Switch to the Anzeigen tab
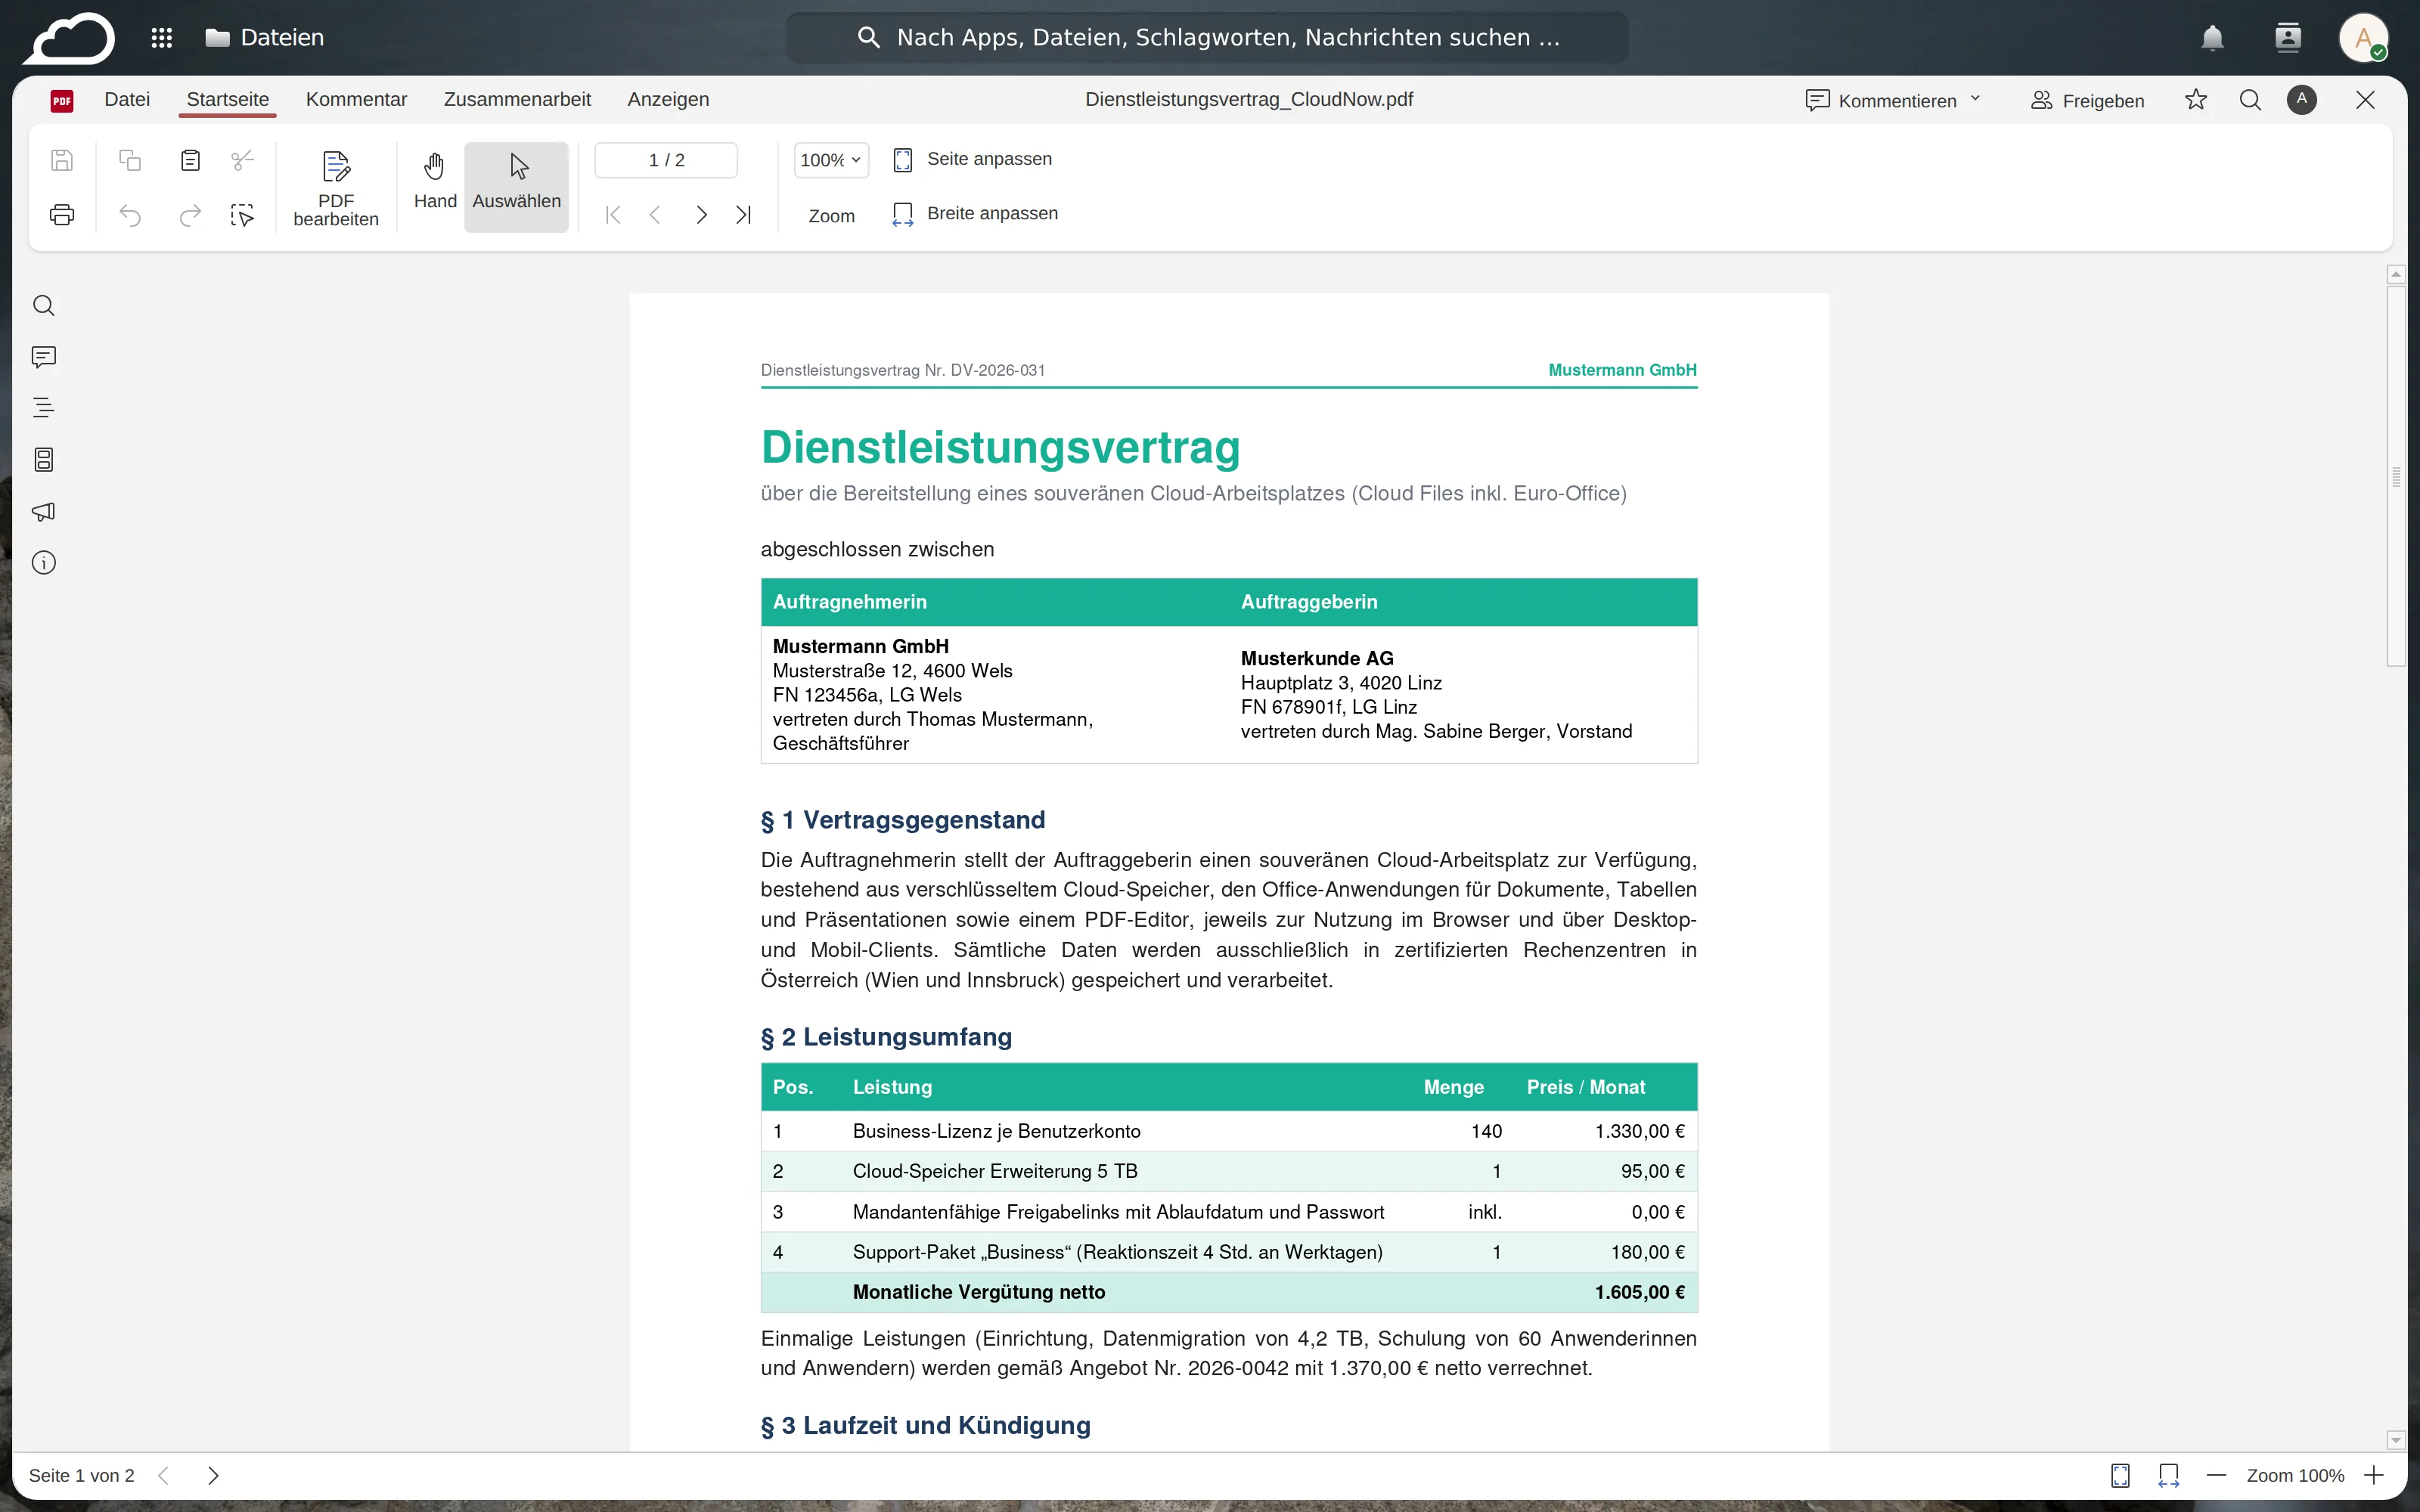Image resolution: width=2420 pixels, height=1512 pixels. click(668, 99)
